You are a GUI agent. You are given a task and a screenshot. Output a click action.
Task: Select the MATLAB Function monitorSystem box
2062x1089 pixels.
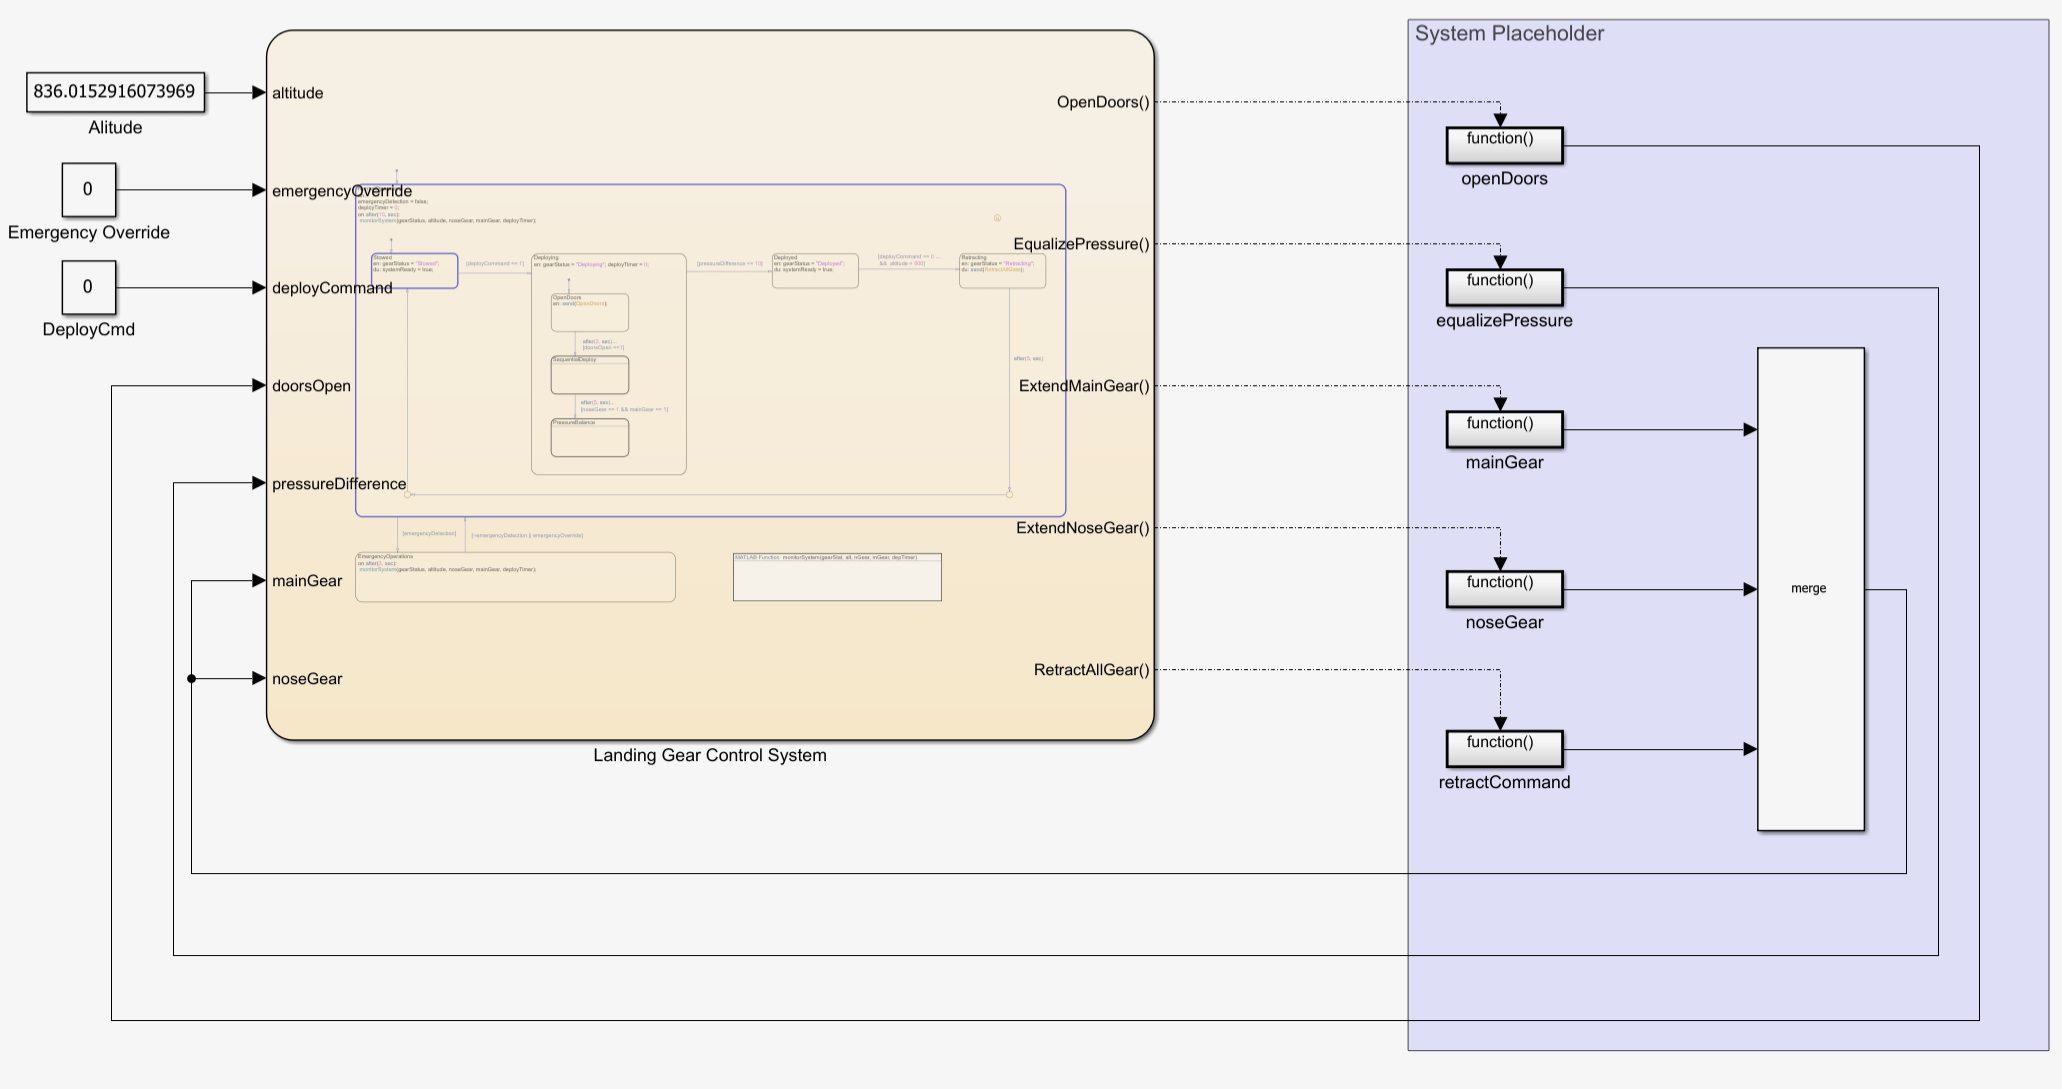[837, 580]
